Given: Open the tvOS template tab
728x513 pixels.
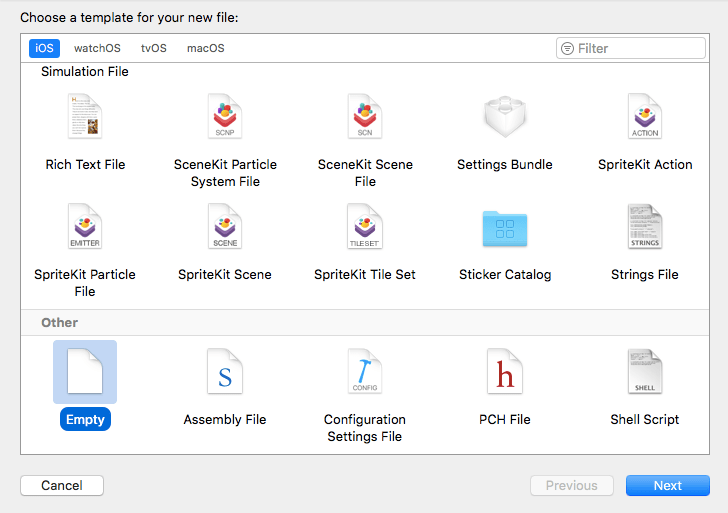Looking at the screenshot, I should pyautogui.click(x=154, y=48).
